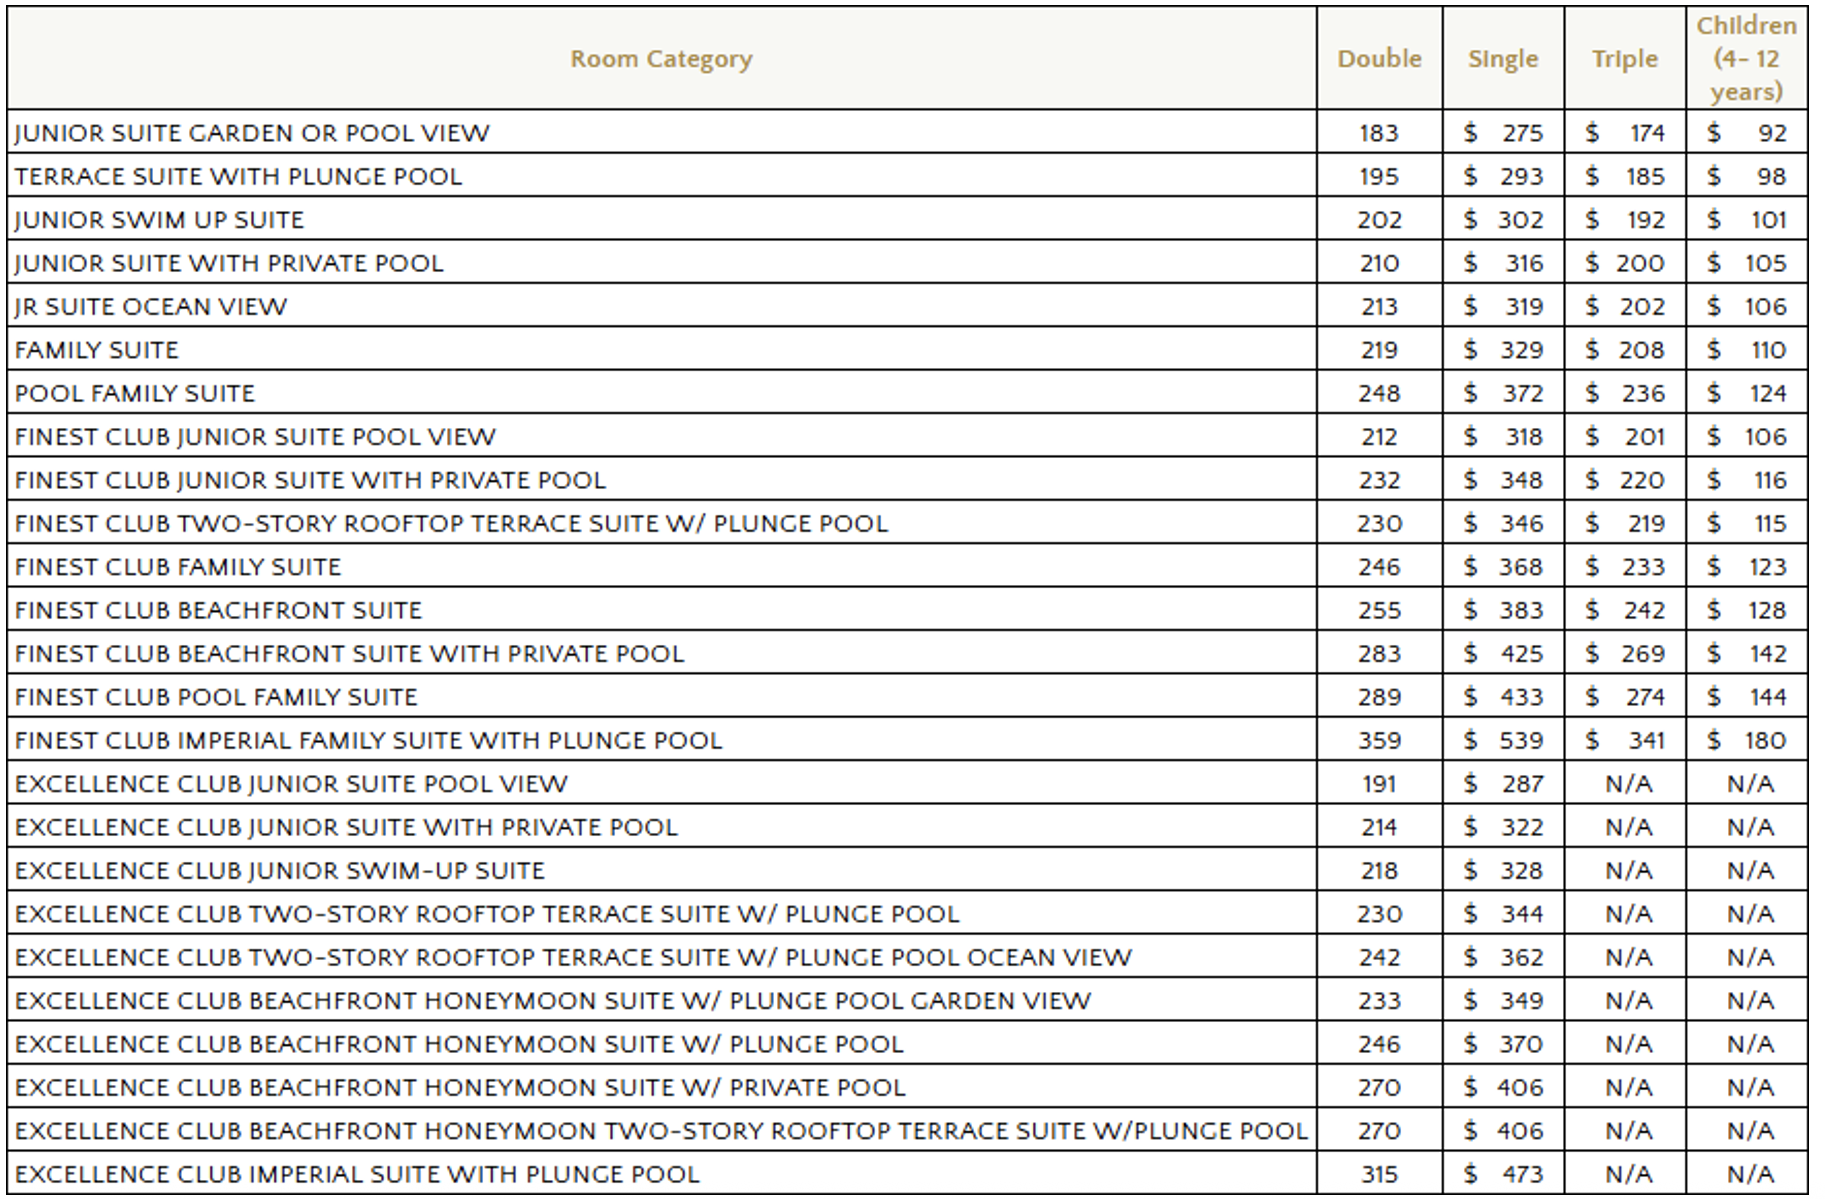Click the Finest Club Beachfront Suite label
Viewport: 1825px width, 1199px height.
tap(218, 611)
